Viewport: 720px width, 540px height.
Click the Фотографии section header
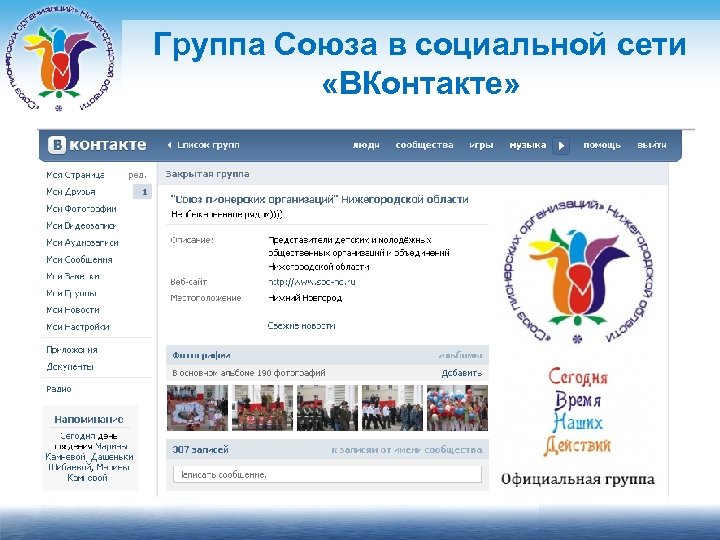click(201, 355)
